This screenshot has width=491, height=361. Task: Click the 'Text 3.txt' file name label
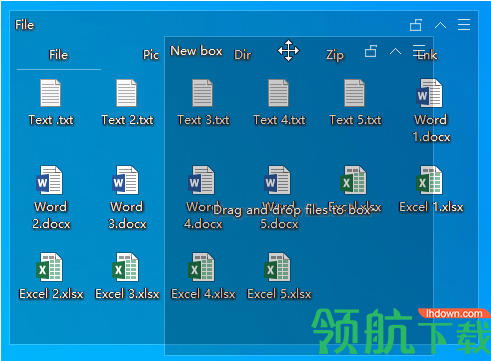204,120
